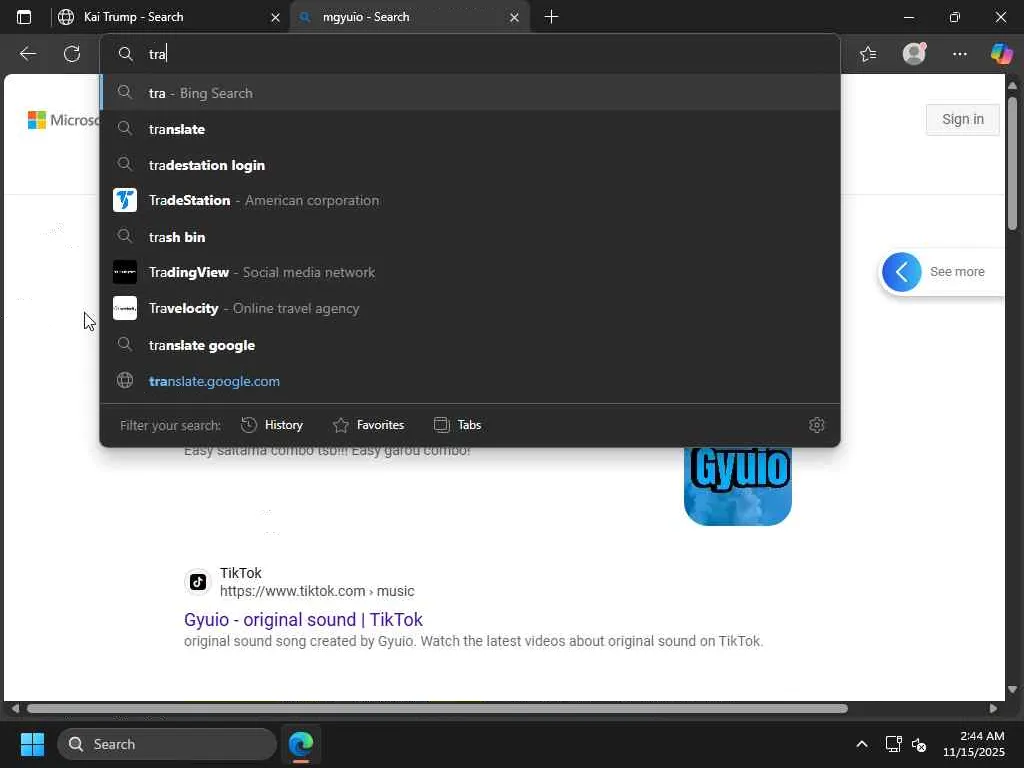
Task: Select the mgyuio - Search tab
Action: click(409, 17)
